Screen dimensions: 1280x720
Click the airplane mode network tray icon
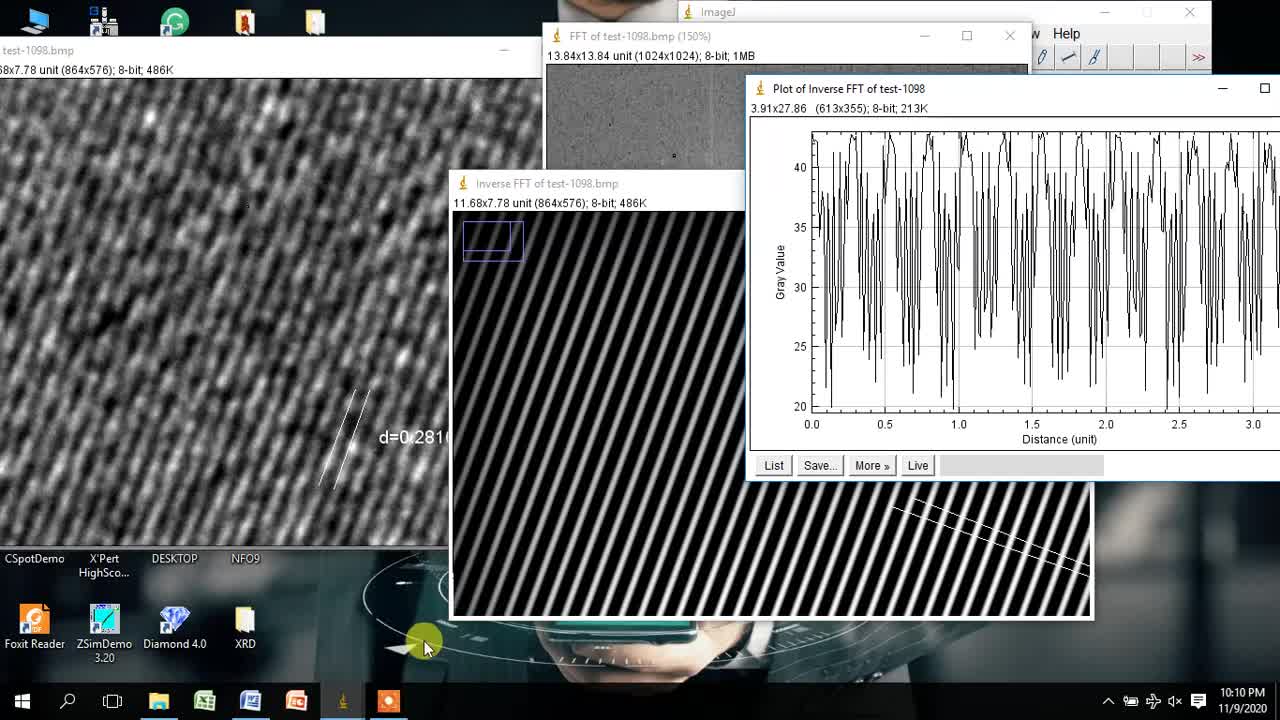click(1153, 701)
